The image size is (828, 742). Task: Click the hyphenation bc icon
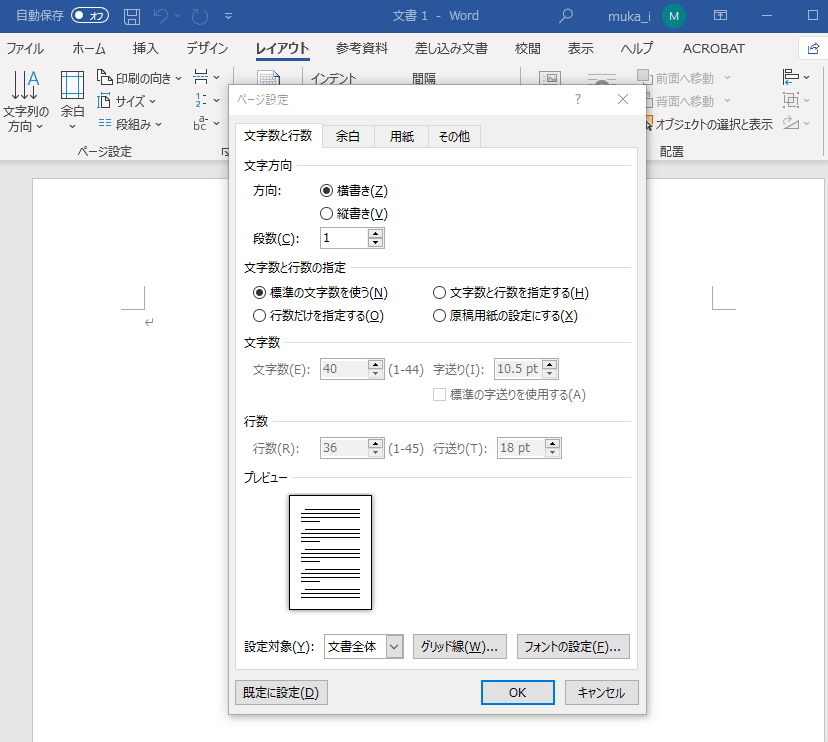tap(206, 124)
